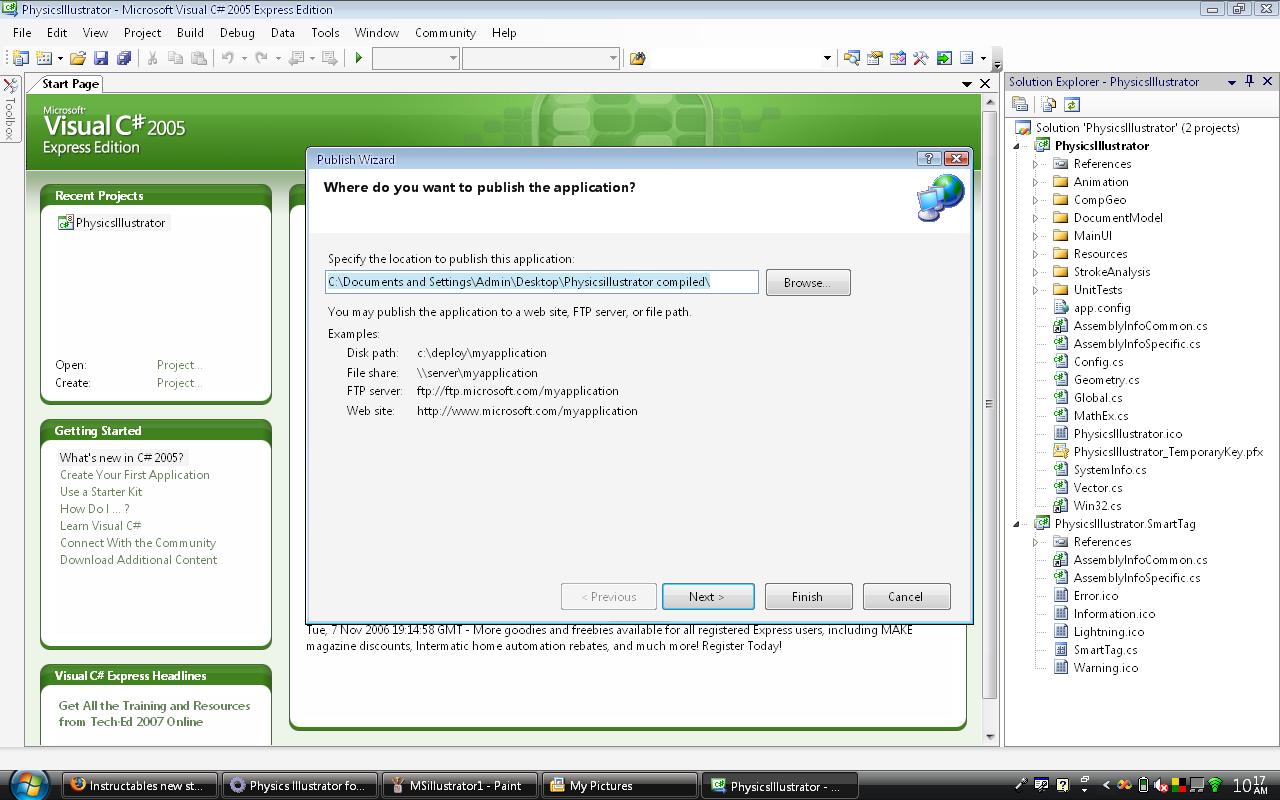The width and height of the screenshot is (1280, 800).
Task: Open the Properties Window toolbar icon
Action: tap(875, 58)
